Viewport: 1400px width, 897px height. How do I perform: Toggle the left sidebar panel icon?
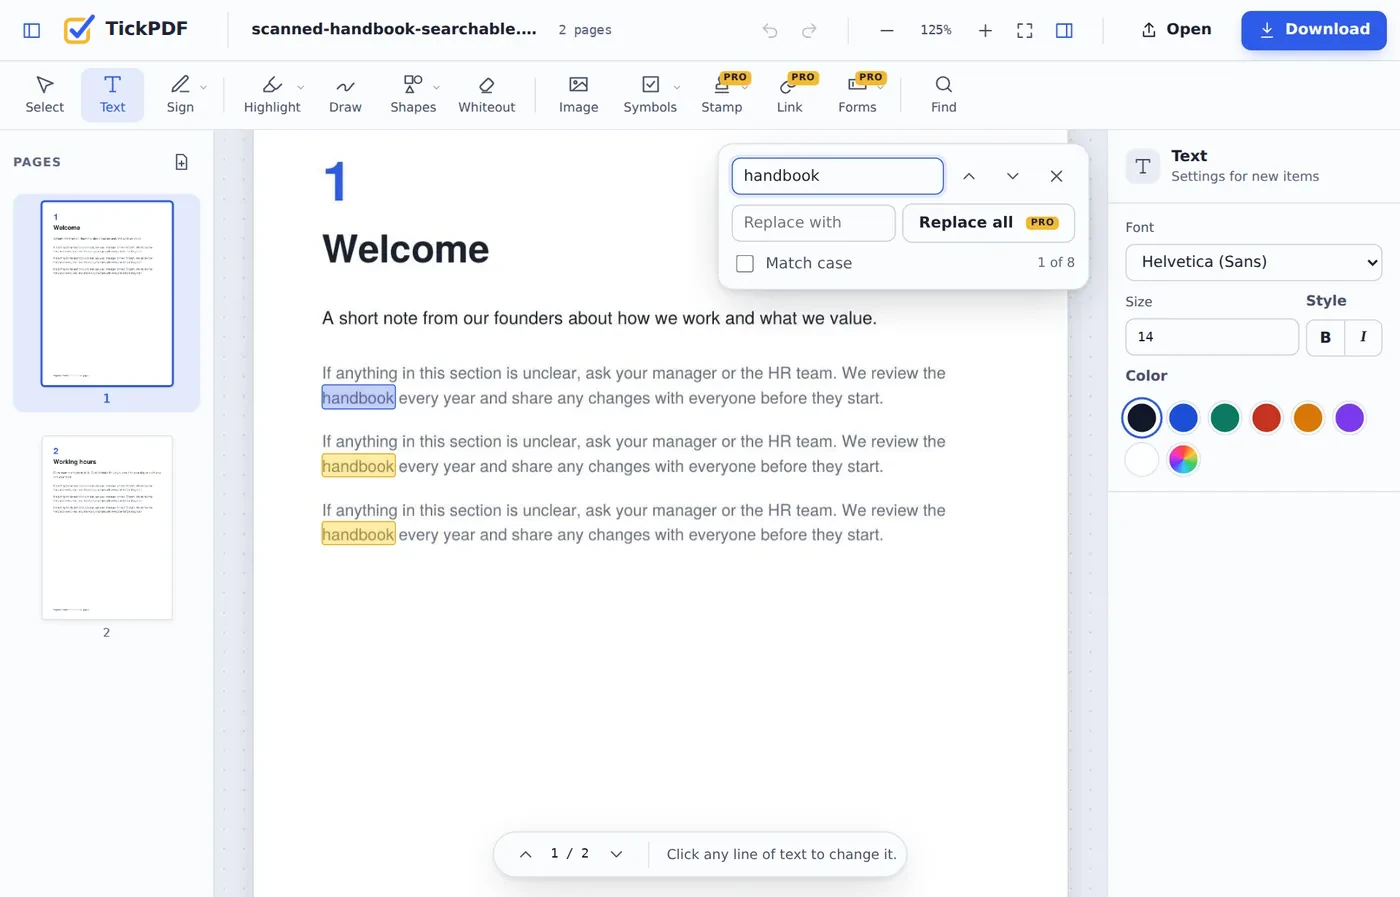tap(32, 30)
